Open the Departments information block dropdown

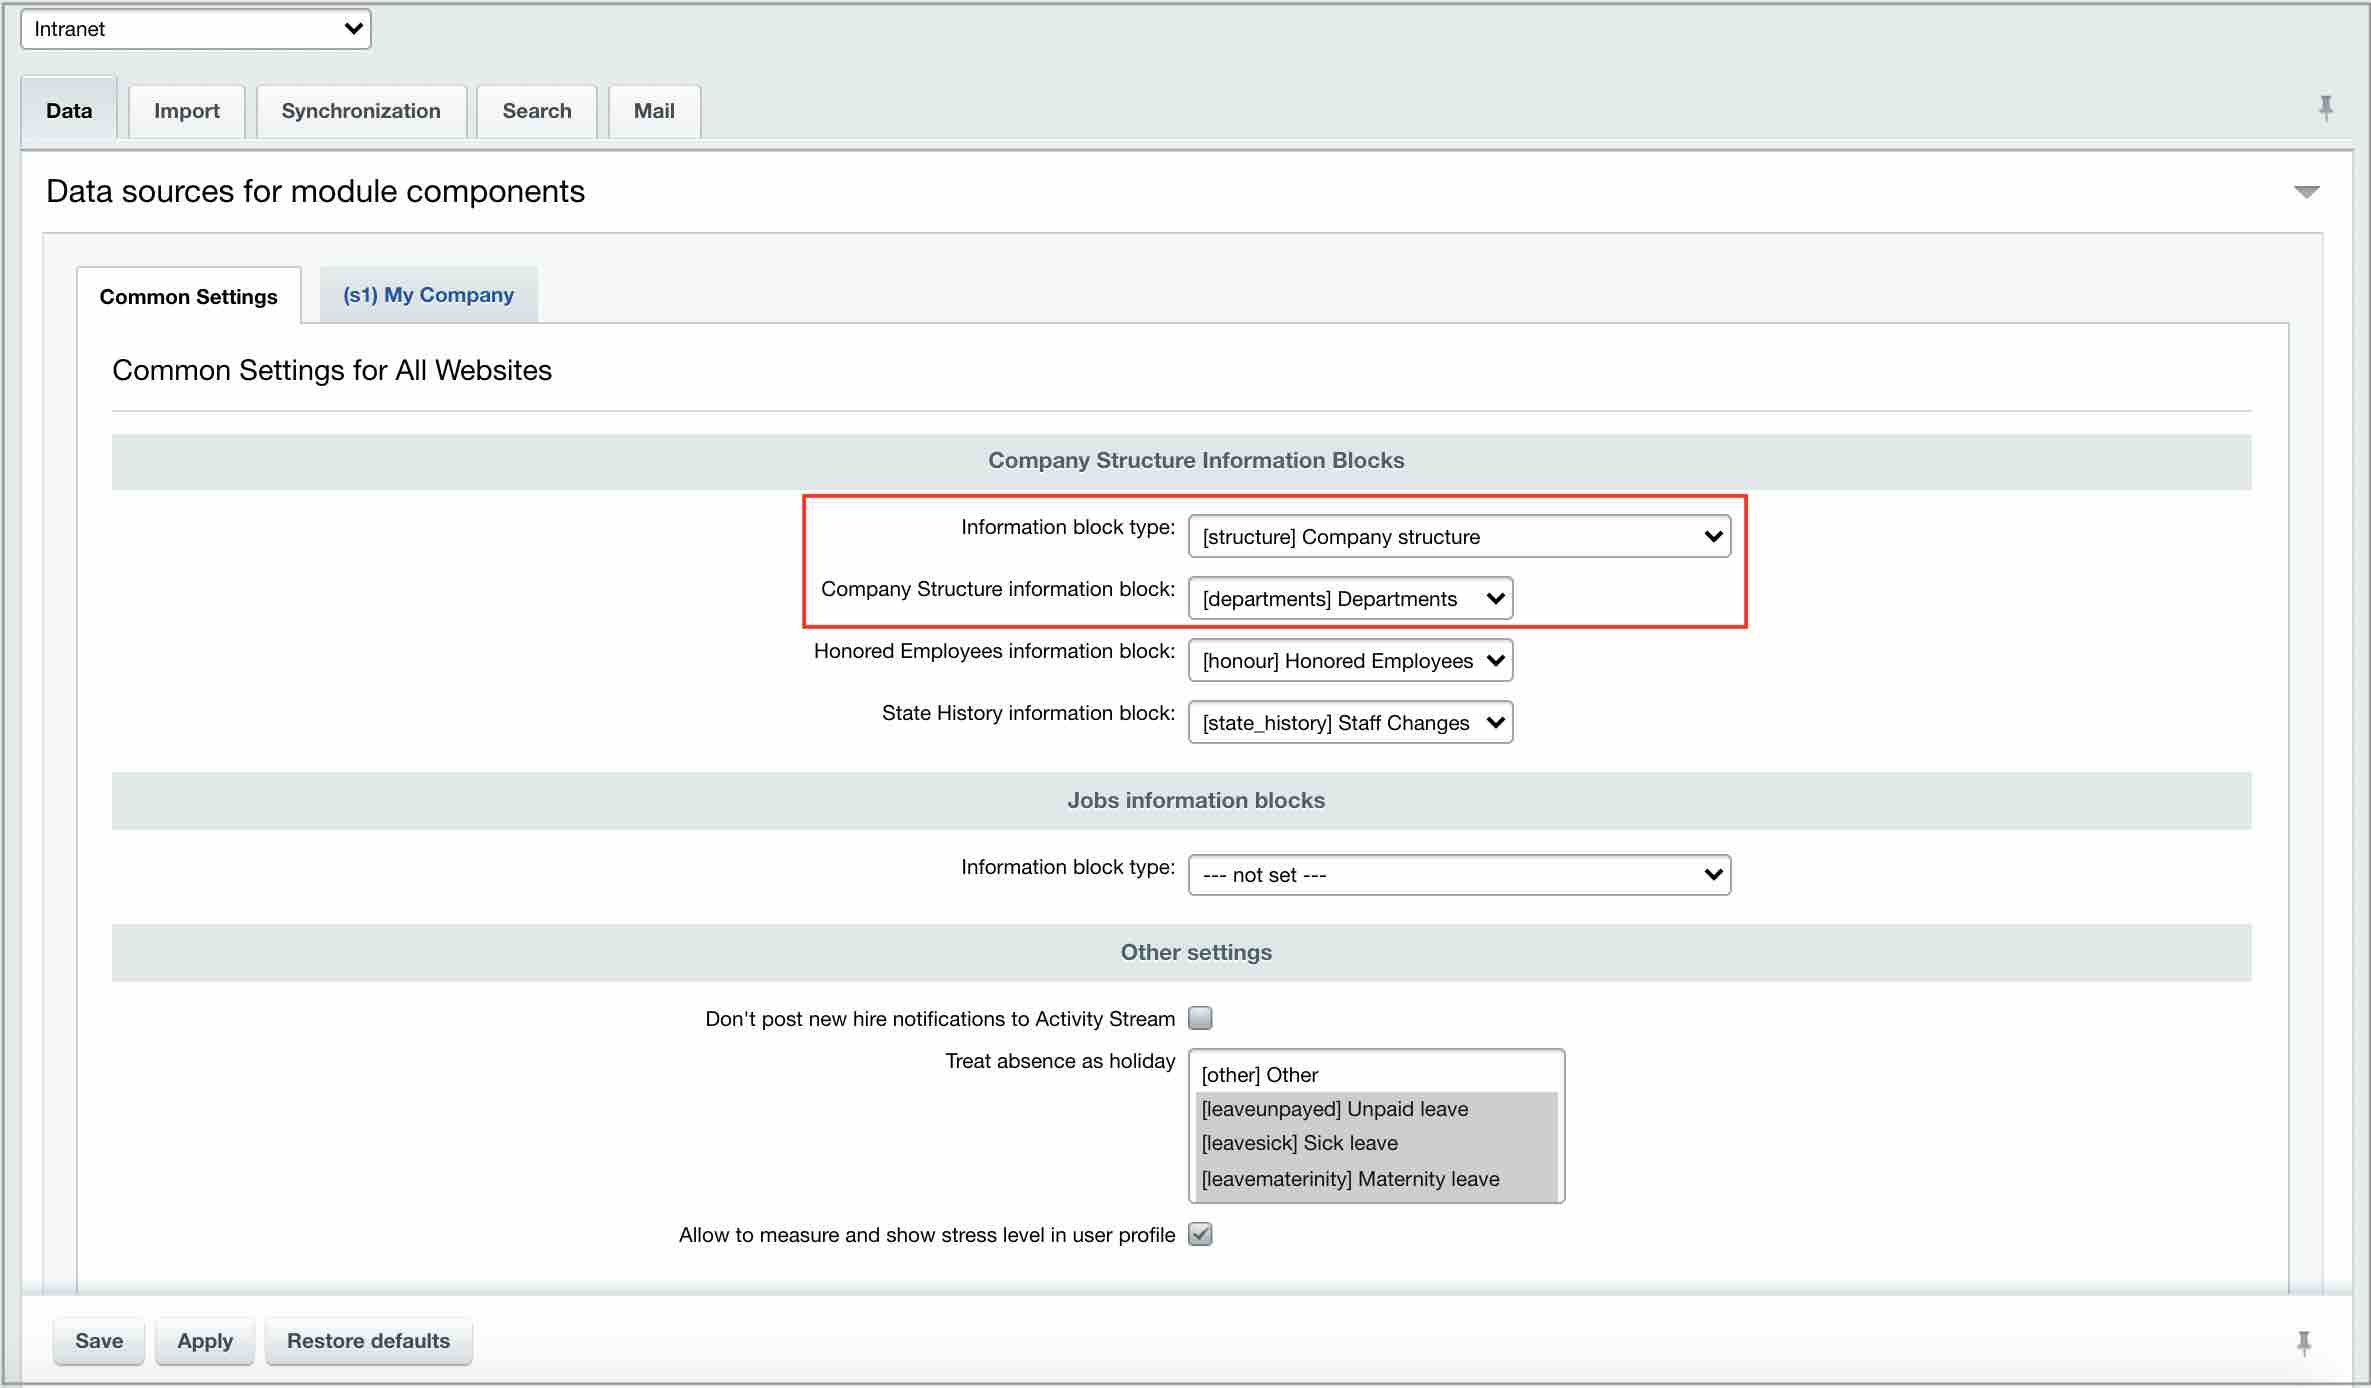point(1350,599)
